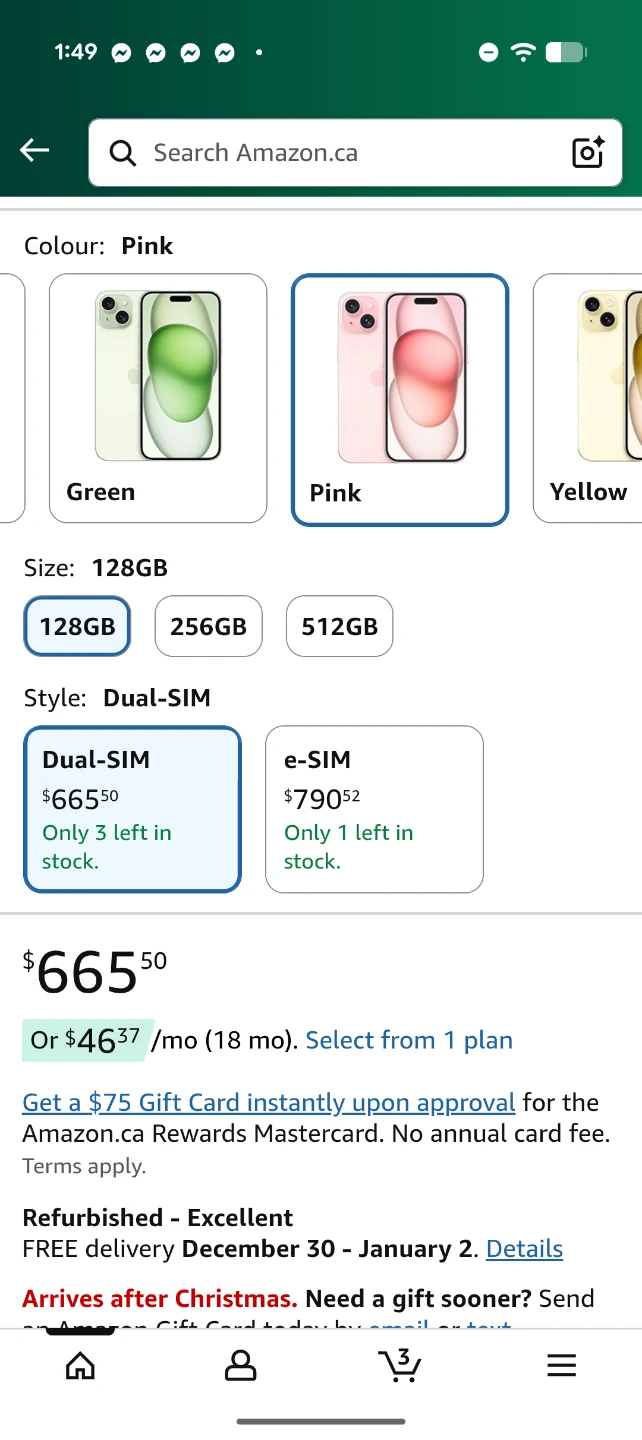Tap the search magnifier icon

pos(122,153)
